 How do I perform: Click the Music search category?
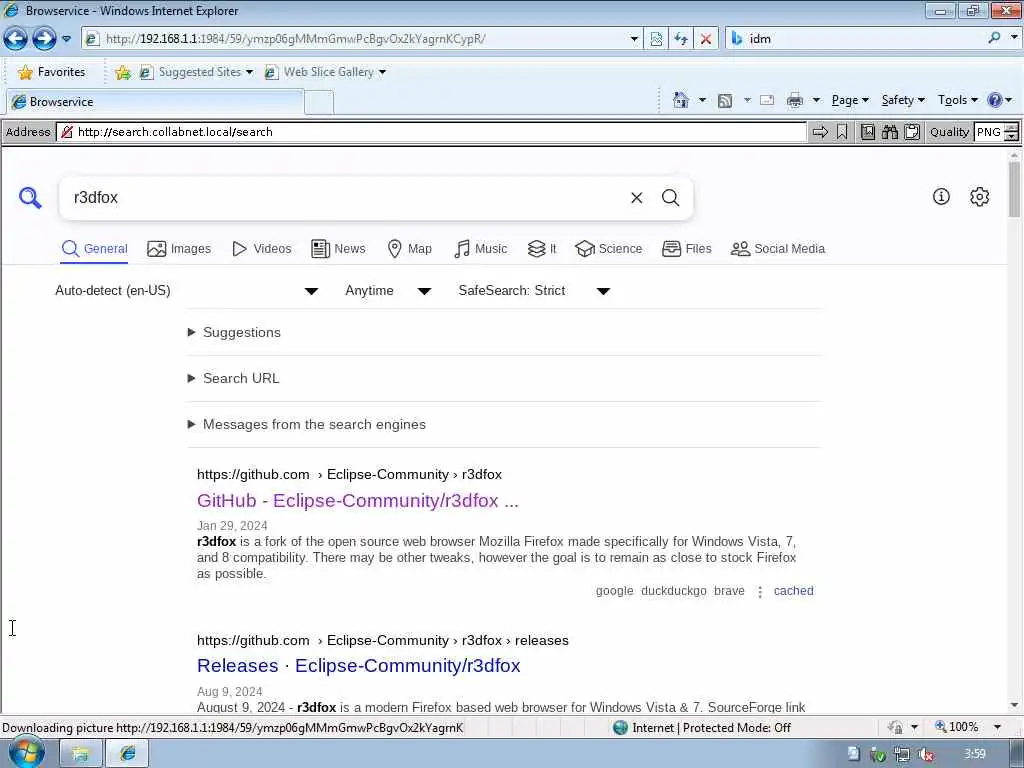click(x=481, y=249)
